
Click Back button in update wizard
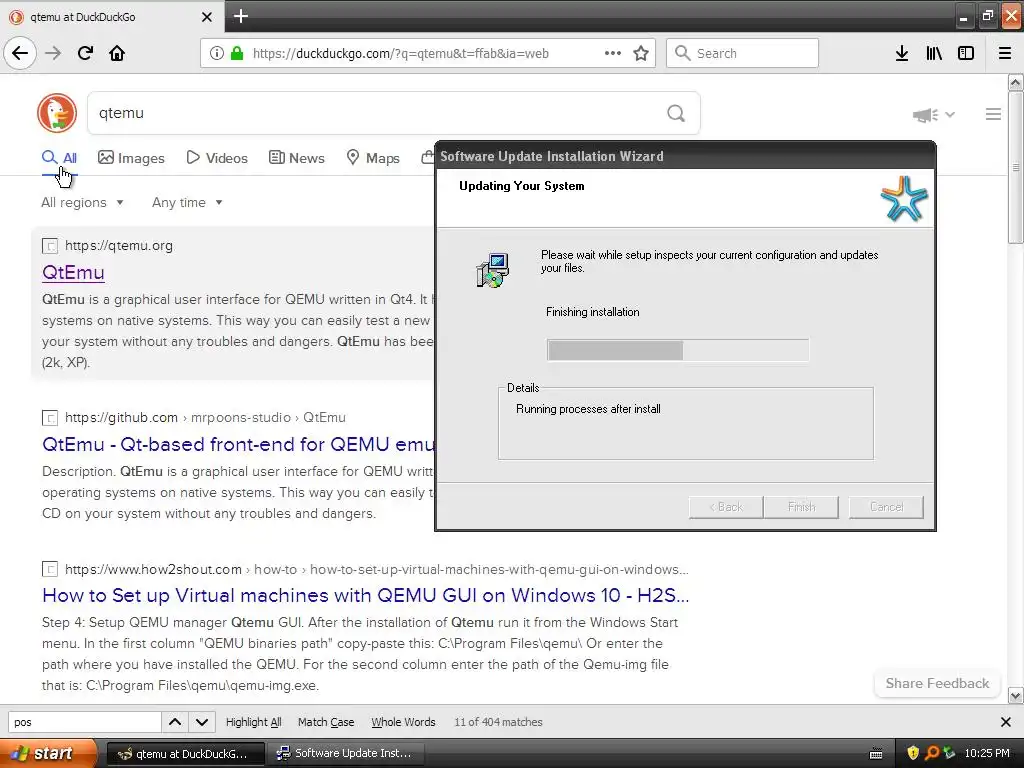click(x=726, y=507)
